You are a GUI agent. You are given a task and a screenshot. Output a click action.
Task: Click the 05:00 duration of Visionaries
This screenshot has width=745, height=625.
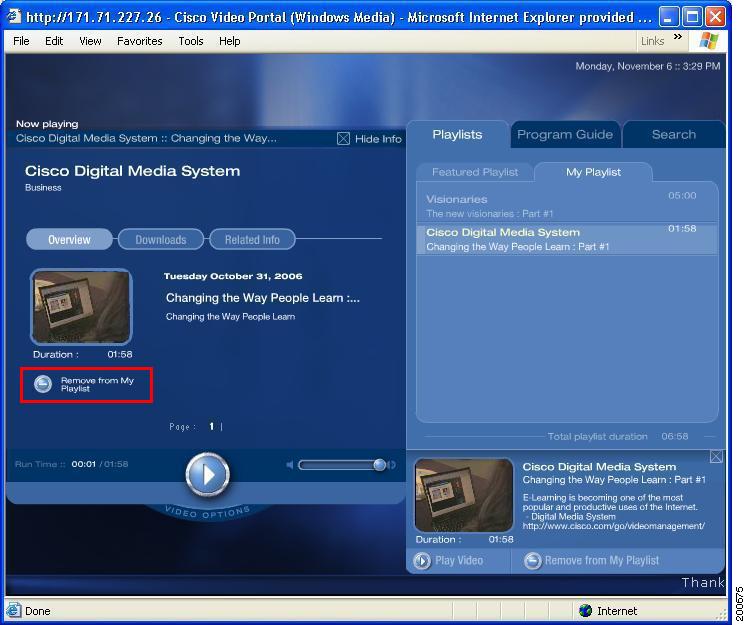pos(682,196)
